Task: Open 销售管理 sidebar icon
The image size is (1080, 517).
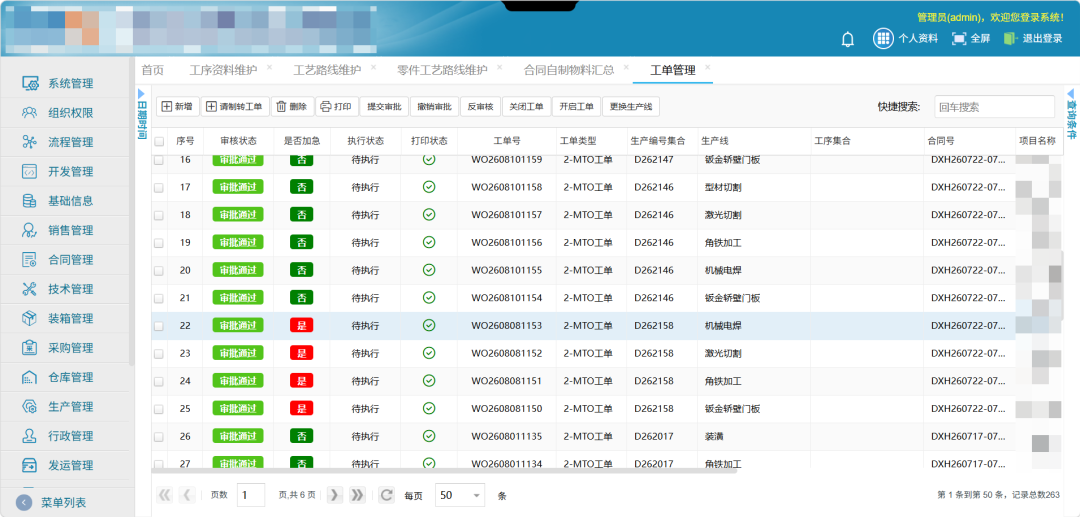Action: [30, 230]
